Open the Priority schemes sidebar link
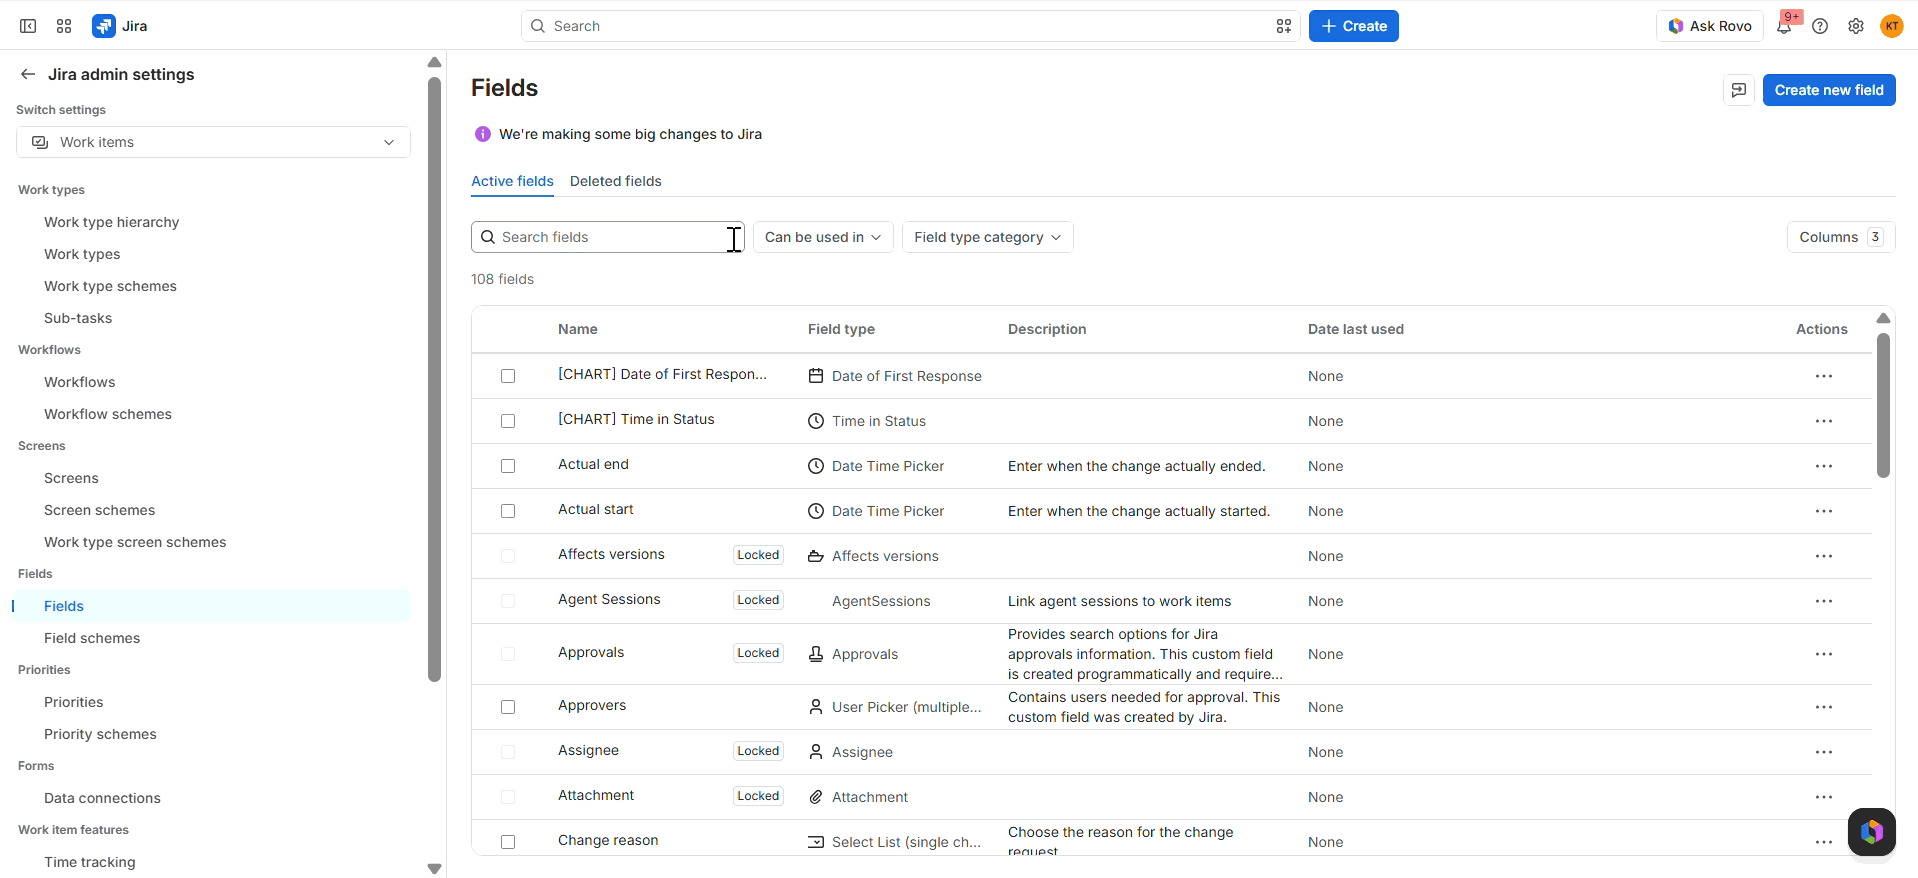The image size is (1918, 878). tap(100, 734)
